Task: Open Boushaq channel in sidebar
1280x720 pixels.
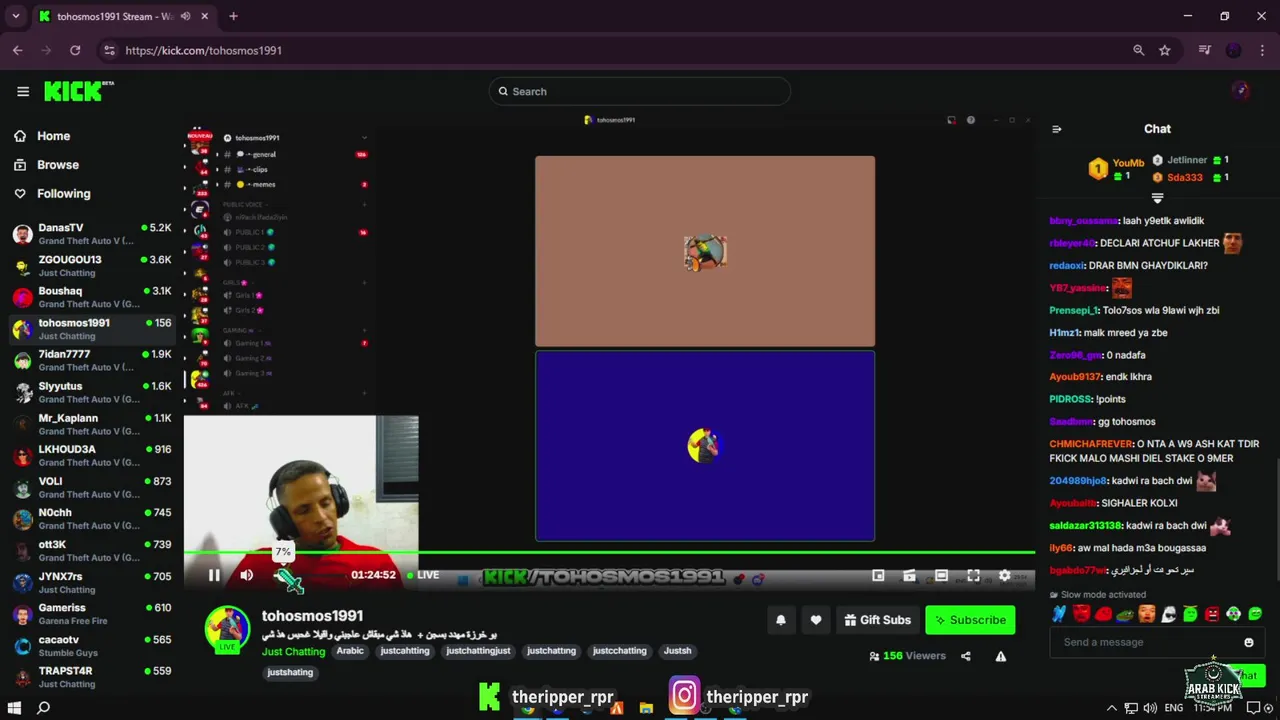Action: [91, 297]
